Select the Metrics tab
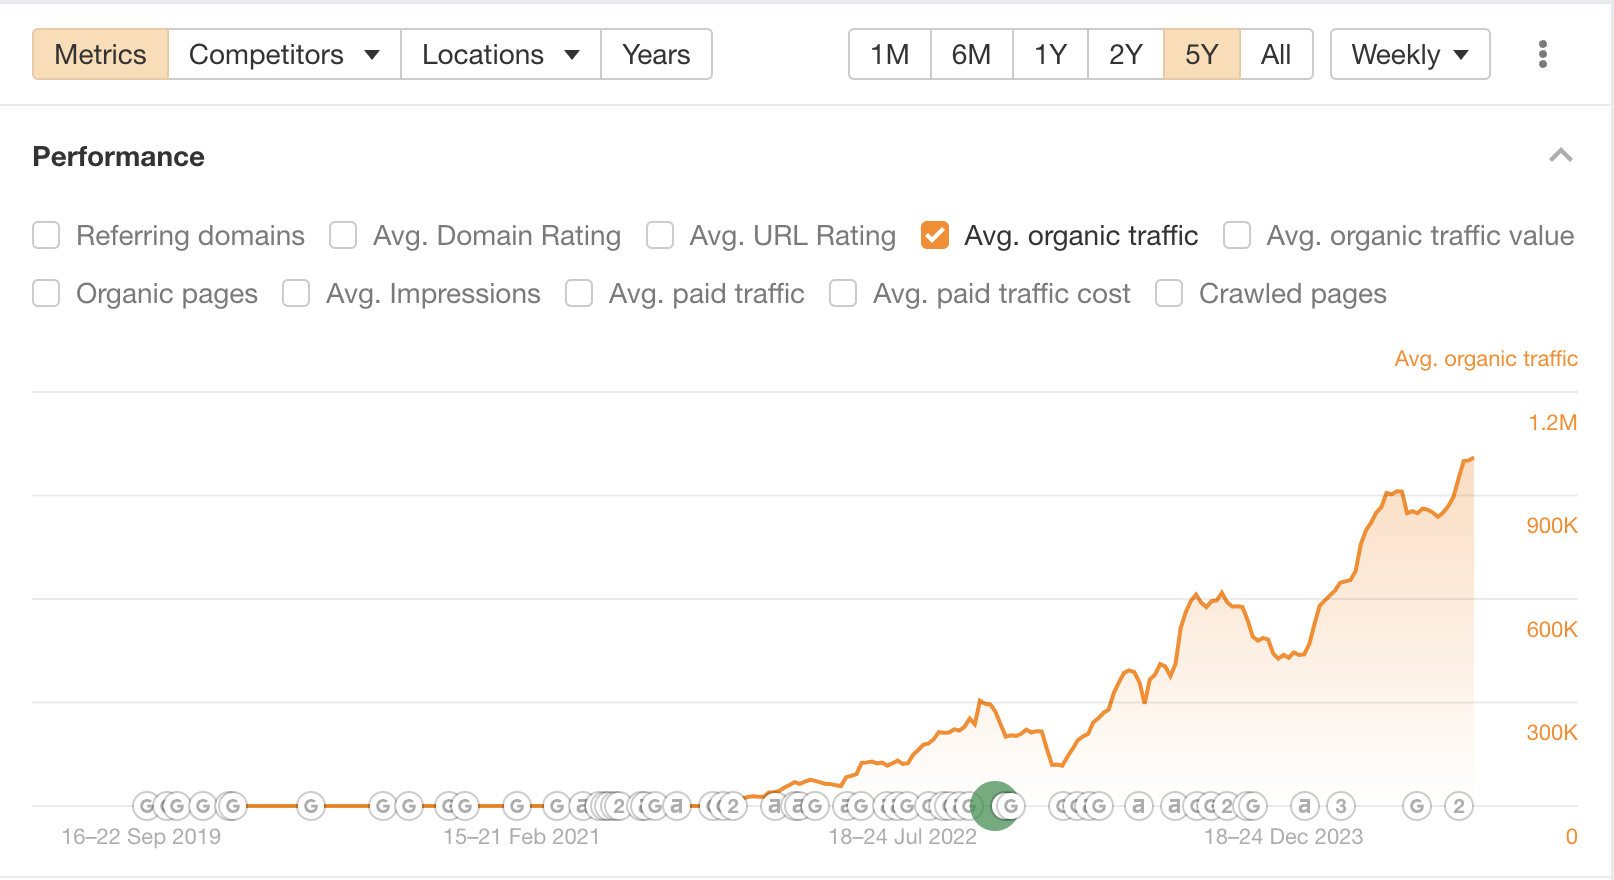1614x880 pixels. point(100,54)
